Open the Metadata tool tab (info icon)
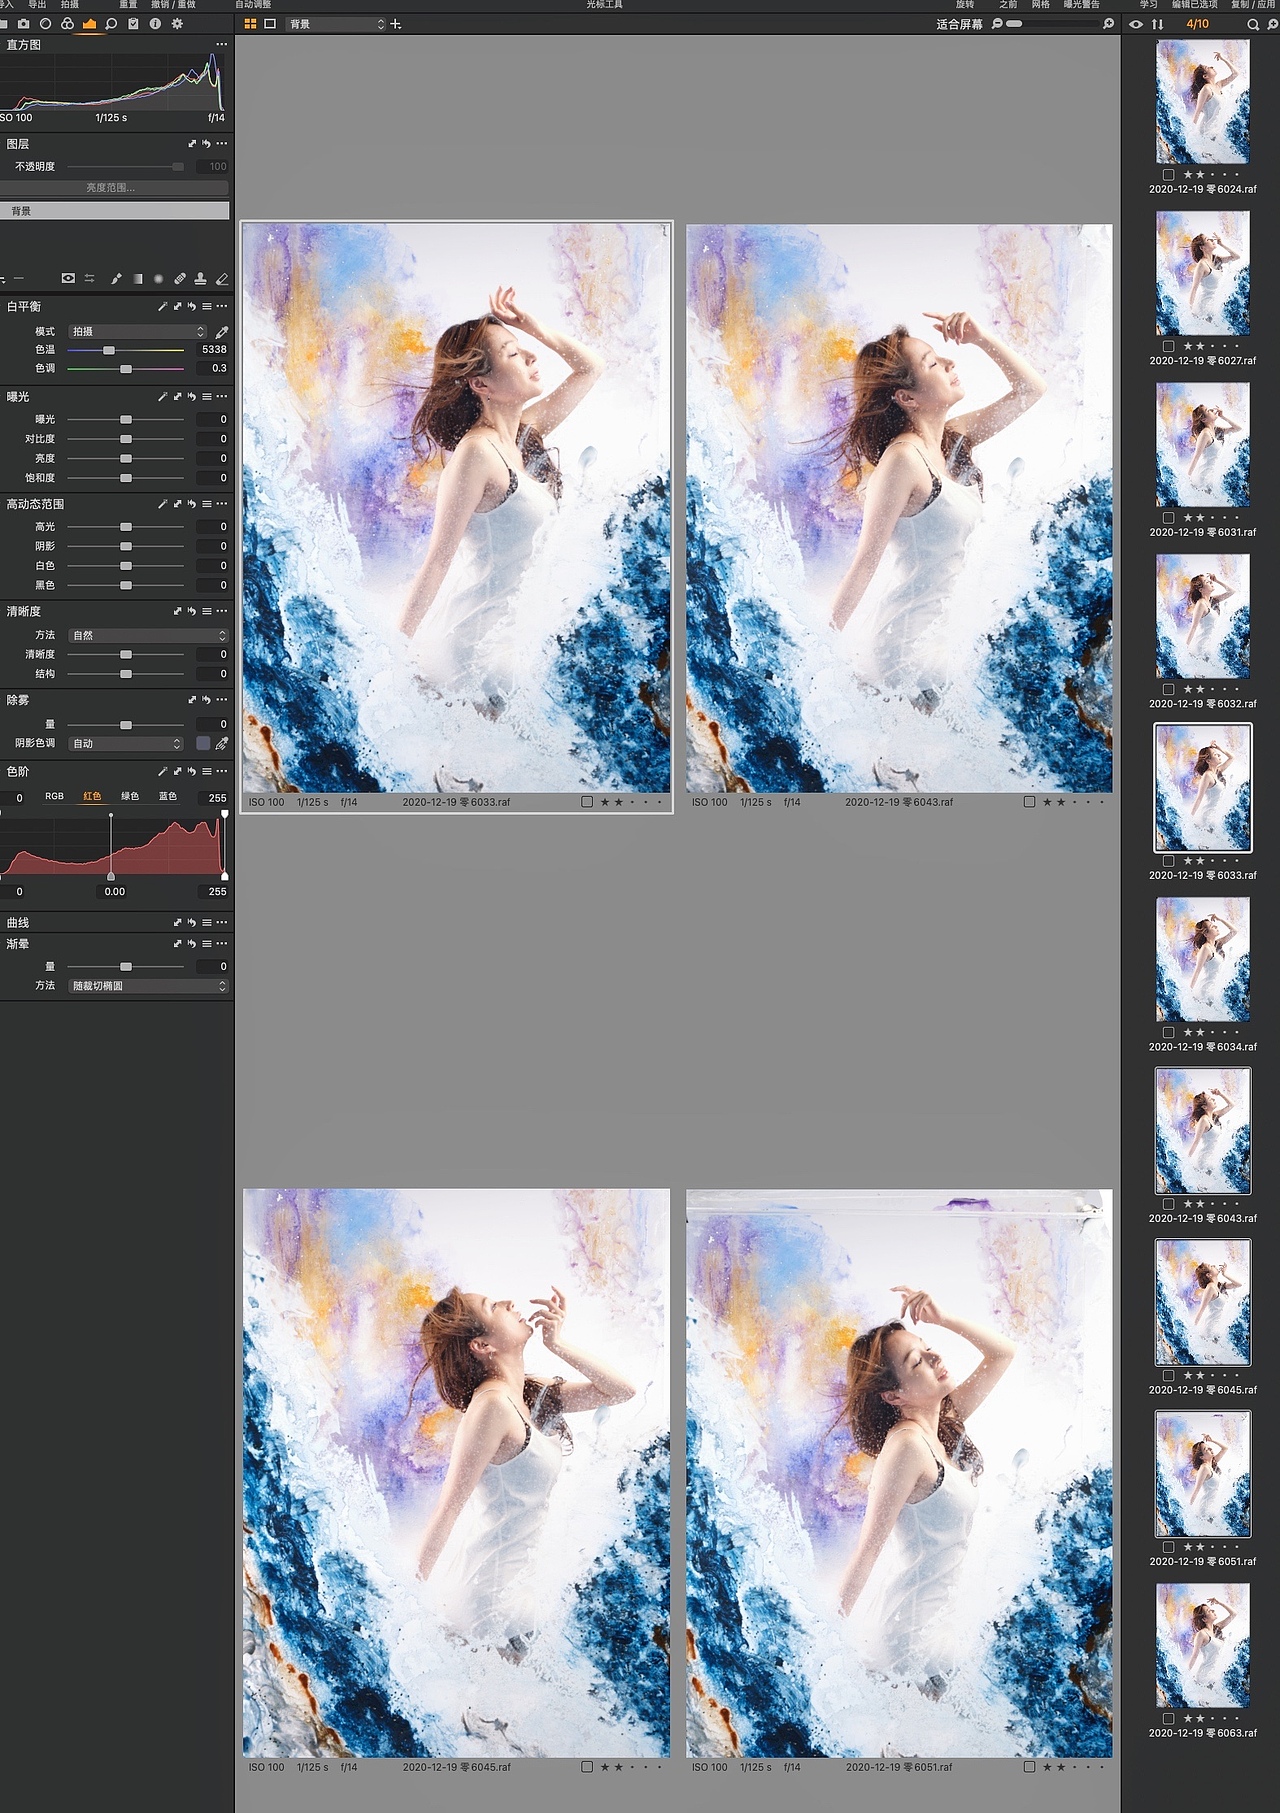Viewport: 1280px width, 1813px height. click(x=155, y=24)
